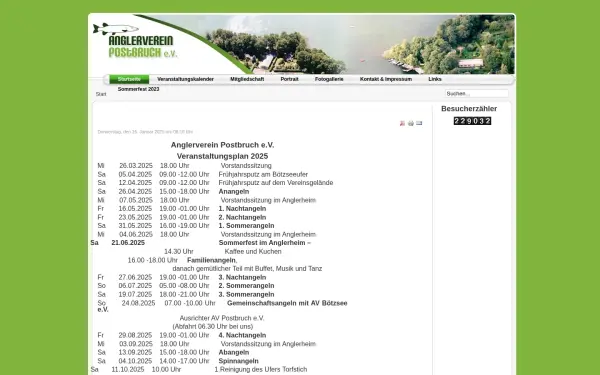Click the 4. Nachtangeln entry
This screenshot has width=600, height=375.
click(242, 336)
